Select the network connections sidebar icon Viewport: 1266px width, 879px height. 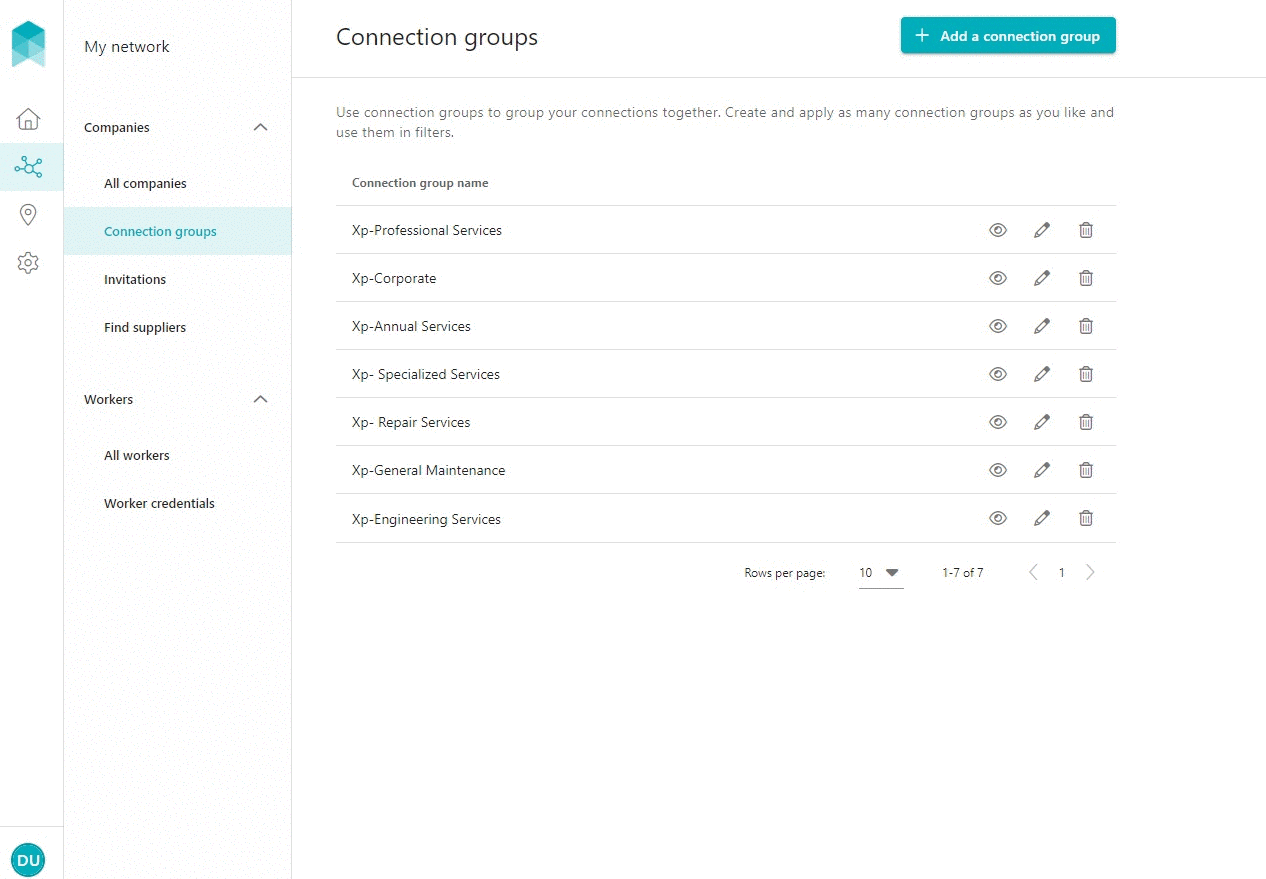[28, 167]
